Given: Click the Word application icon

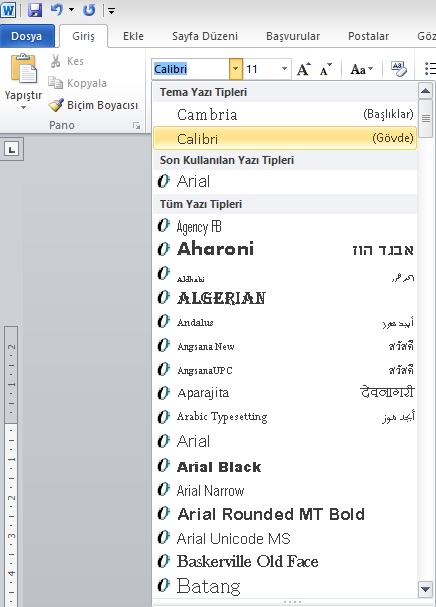Looking at the screenshot, I should click(8, 10).
